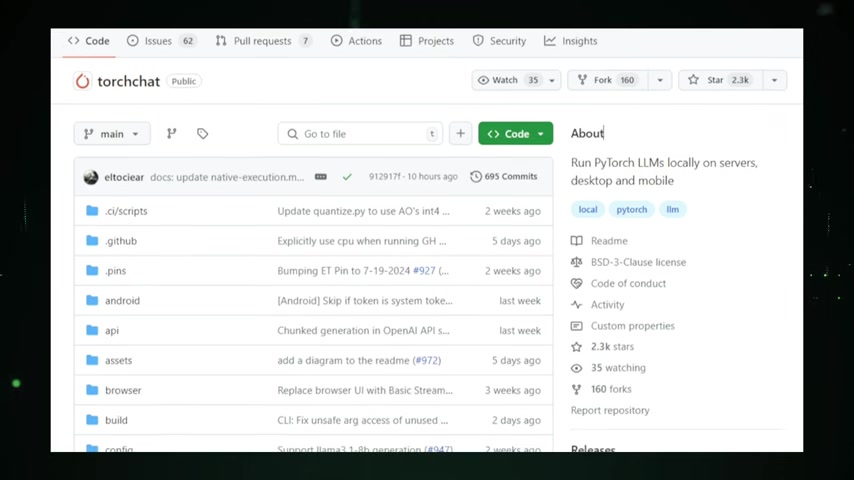Open '[Android] Skip if token' commit message
854x480 pixels.
365,301
